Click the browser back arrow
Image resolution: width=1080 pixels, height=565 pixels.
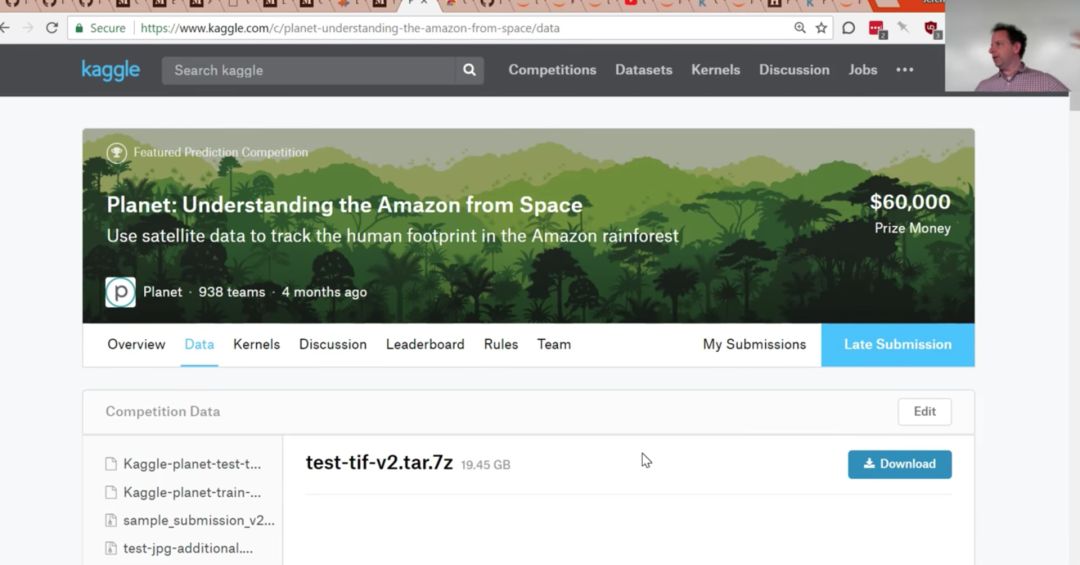tap(5, 28)
